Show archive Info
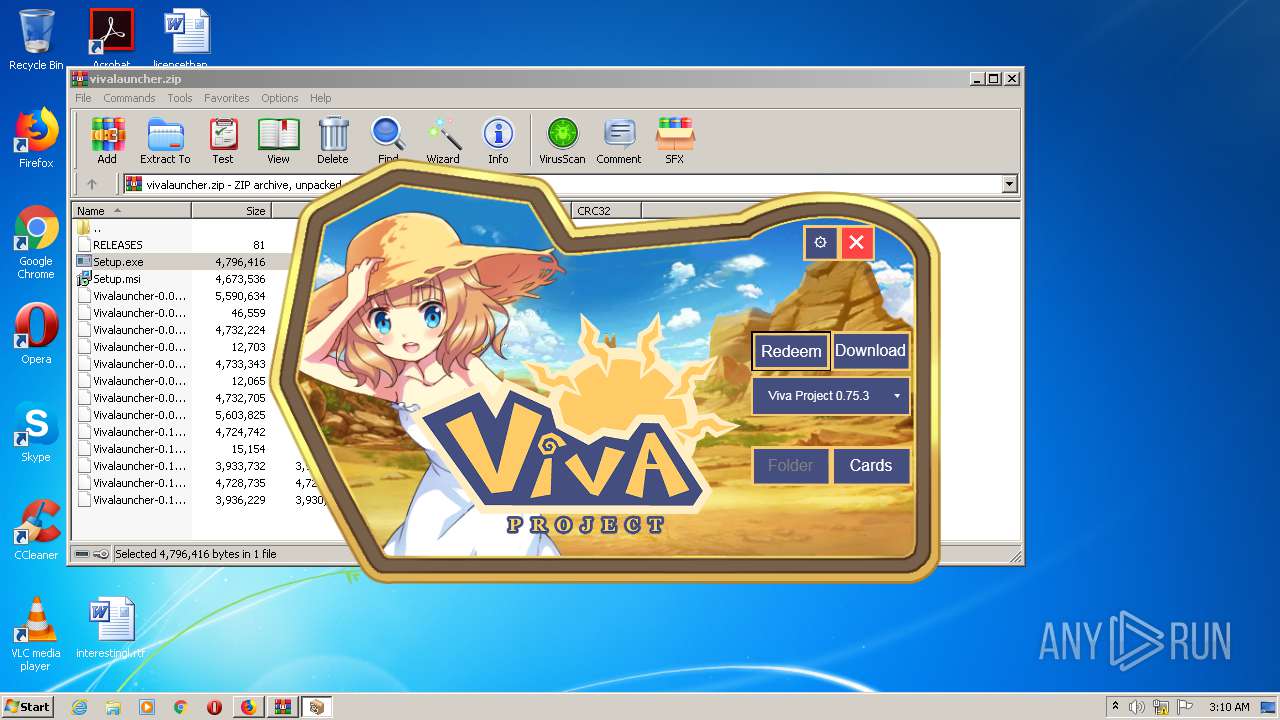The image size is (1280, 720). coord(498,141)
